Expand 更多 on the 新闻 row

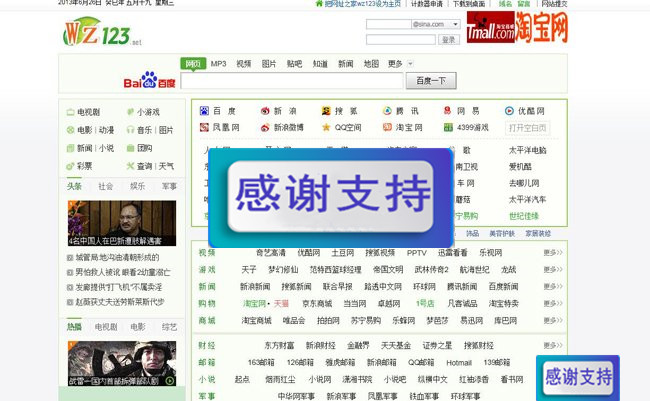click(553, 287)
